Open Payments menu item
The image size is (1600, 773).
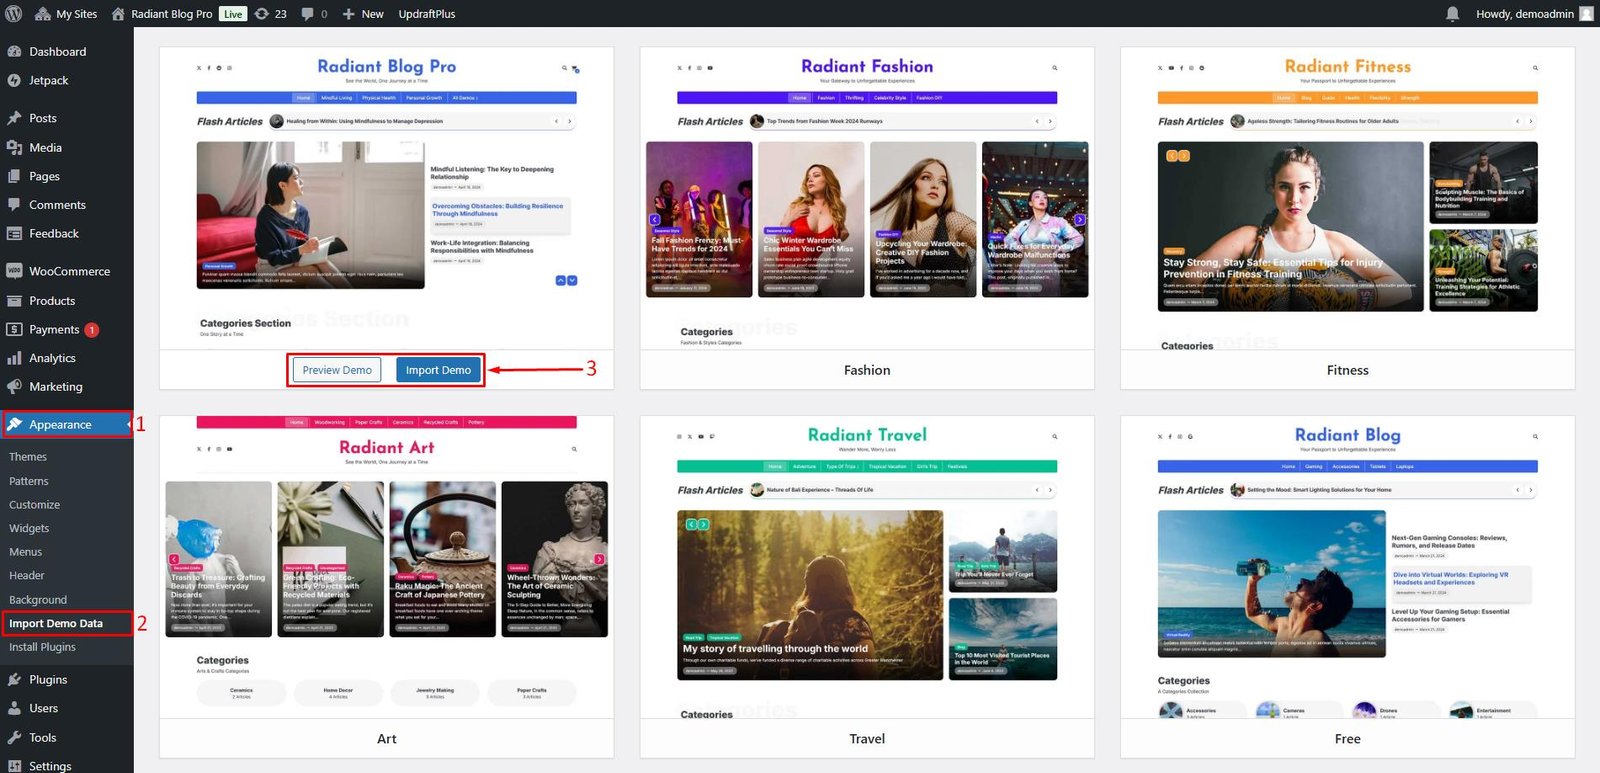coord(54,330)
